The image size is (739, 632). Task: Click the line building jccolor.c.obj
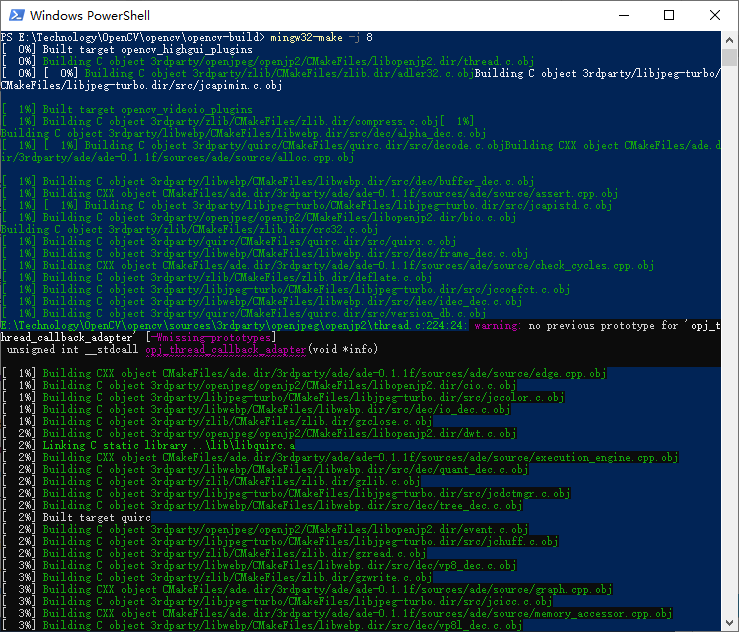coord(282,397)
